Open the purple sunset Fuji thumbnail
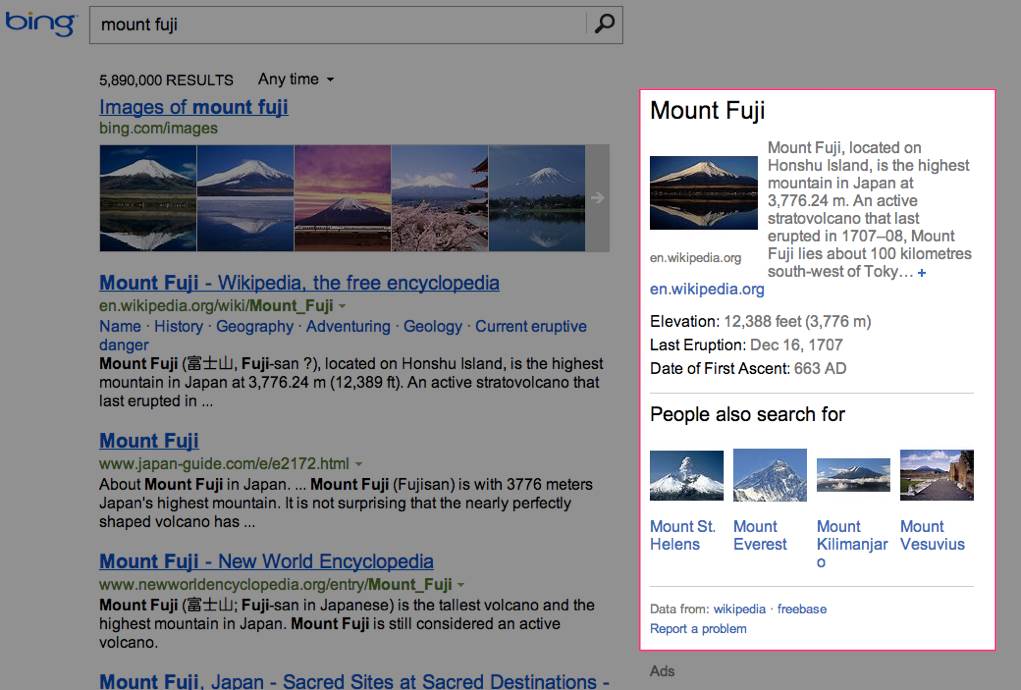Screen dimensions: 1021x690 (x=343, y=198)
